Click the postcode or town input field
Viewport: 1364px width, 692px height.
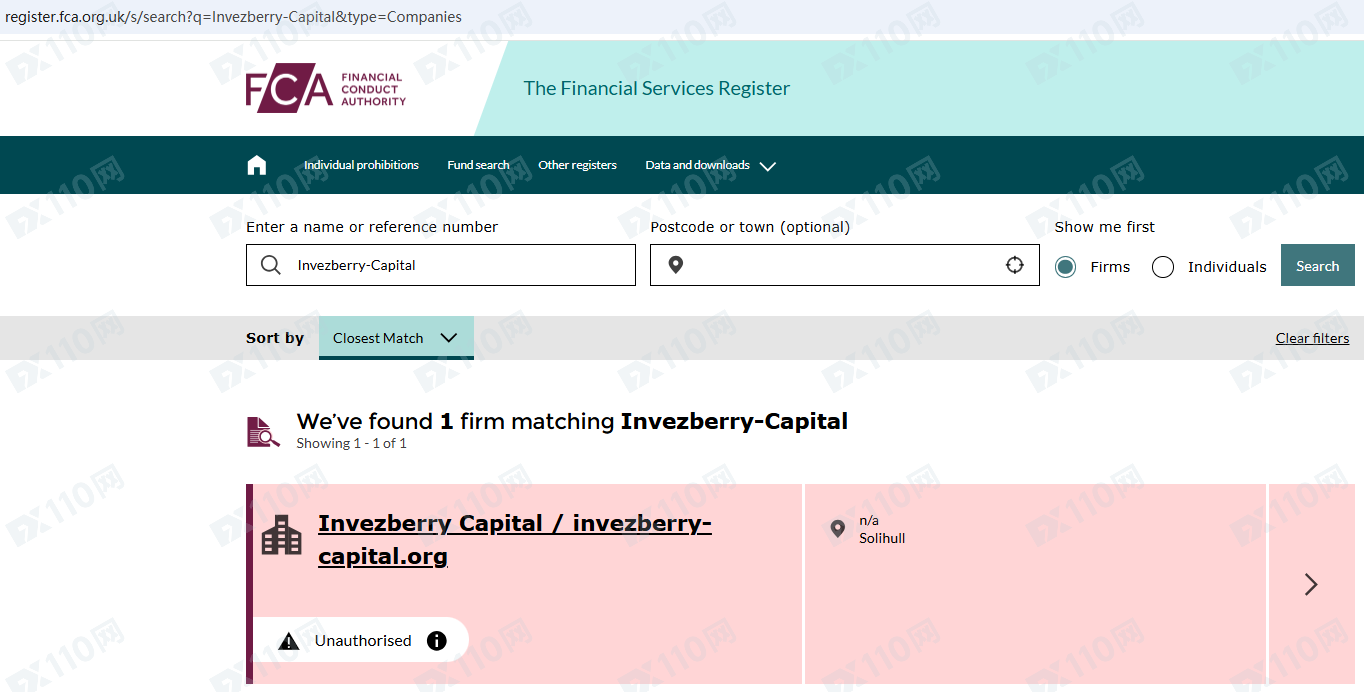point(840,265)
